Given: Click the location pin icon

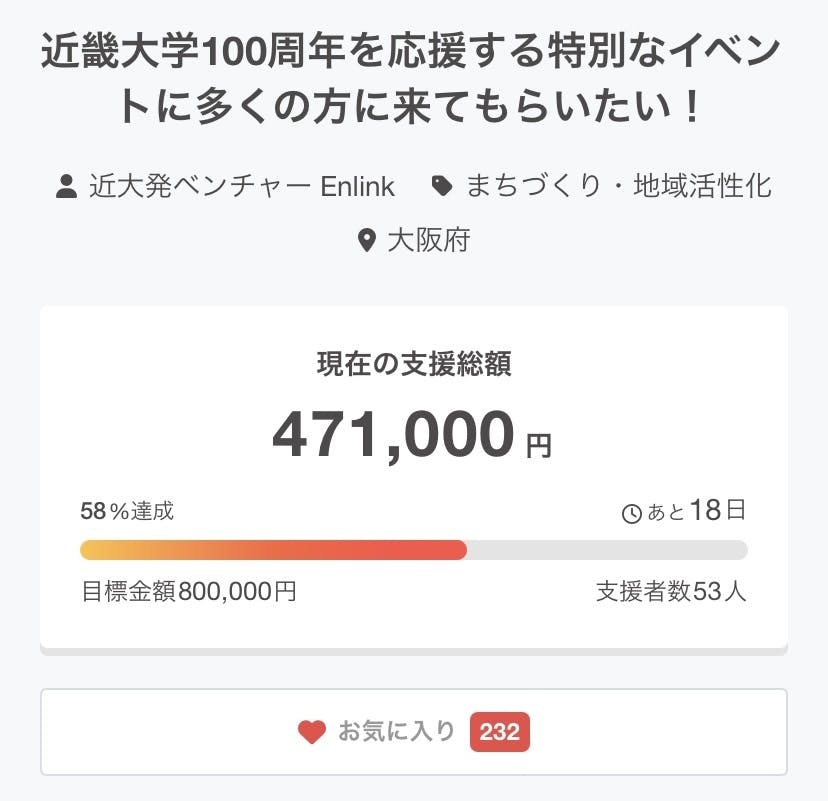Looking at the screenshot, I should coord(367,241).
